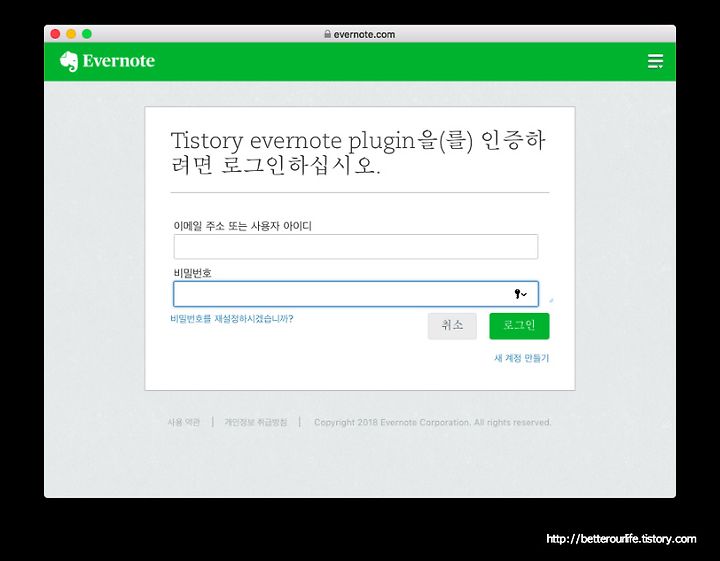
Task: Click the Tistory evernote plugin heading
Action: pos(358,153)
